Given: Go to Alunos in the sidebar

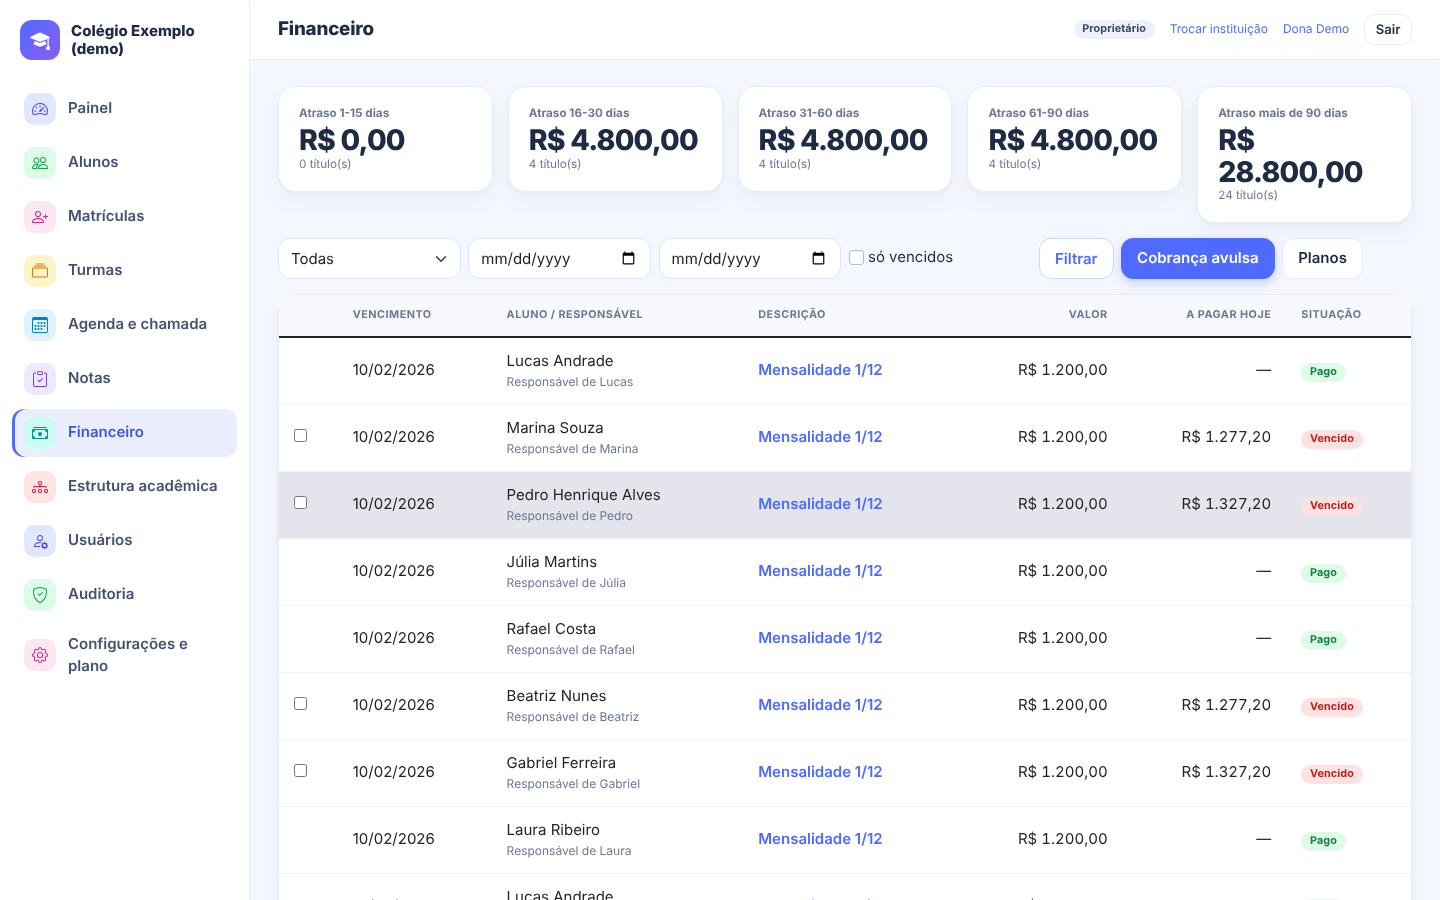Looking at the screenshot, I should 124,162.
